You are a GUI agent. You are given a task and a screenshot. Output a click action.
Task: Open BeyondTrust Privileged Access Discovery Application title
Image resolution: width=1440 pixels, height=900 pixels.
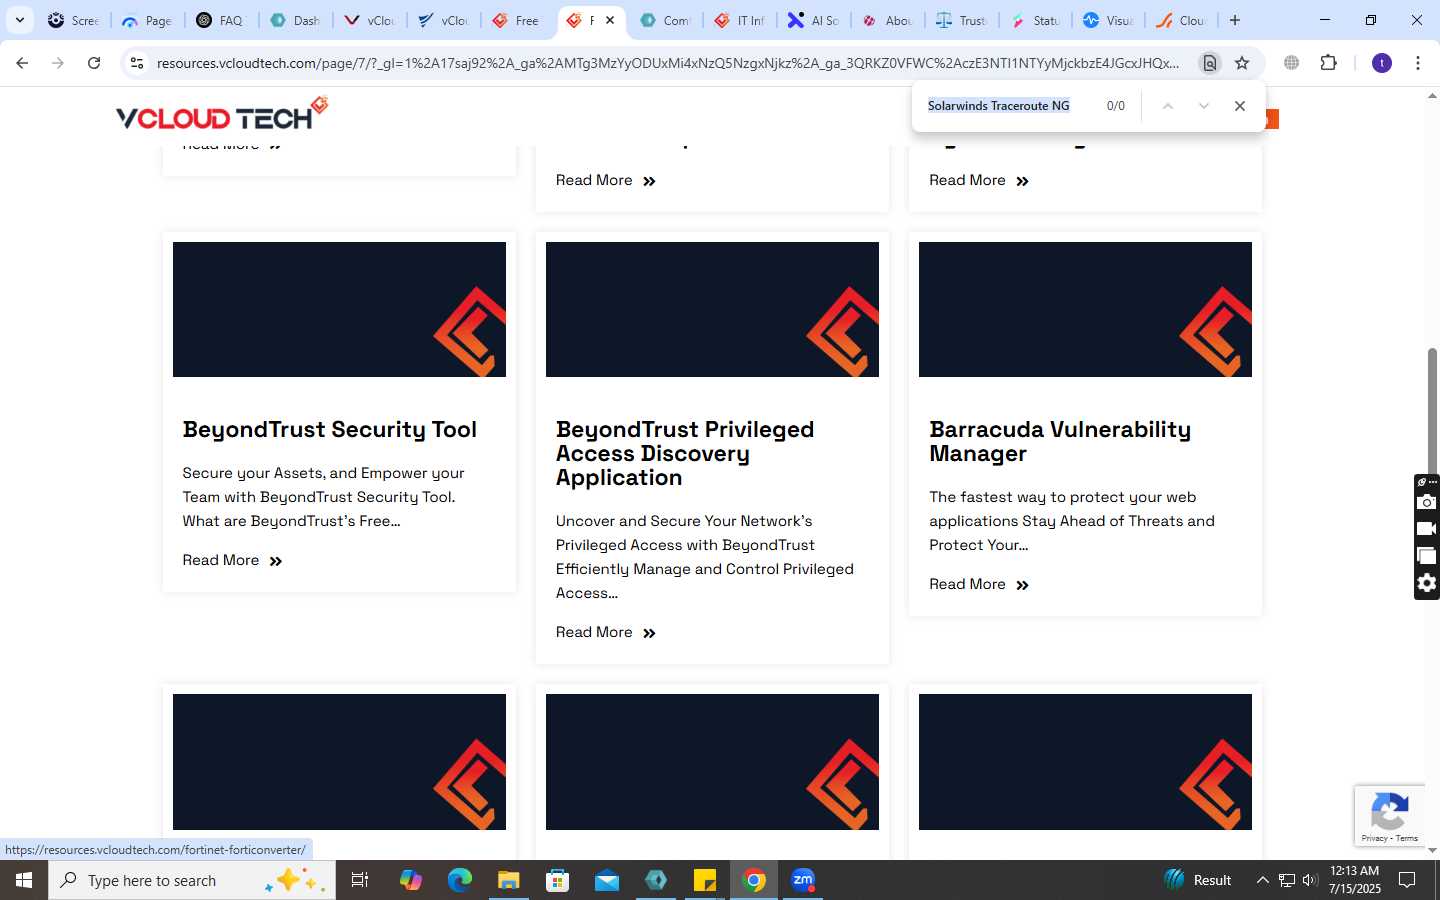coord(685,453)
